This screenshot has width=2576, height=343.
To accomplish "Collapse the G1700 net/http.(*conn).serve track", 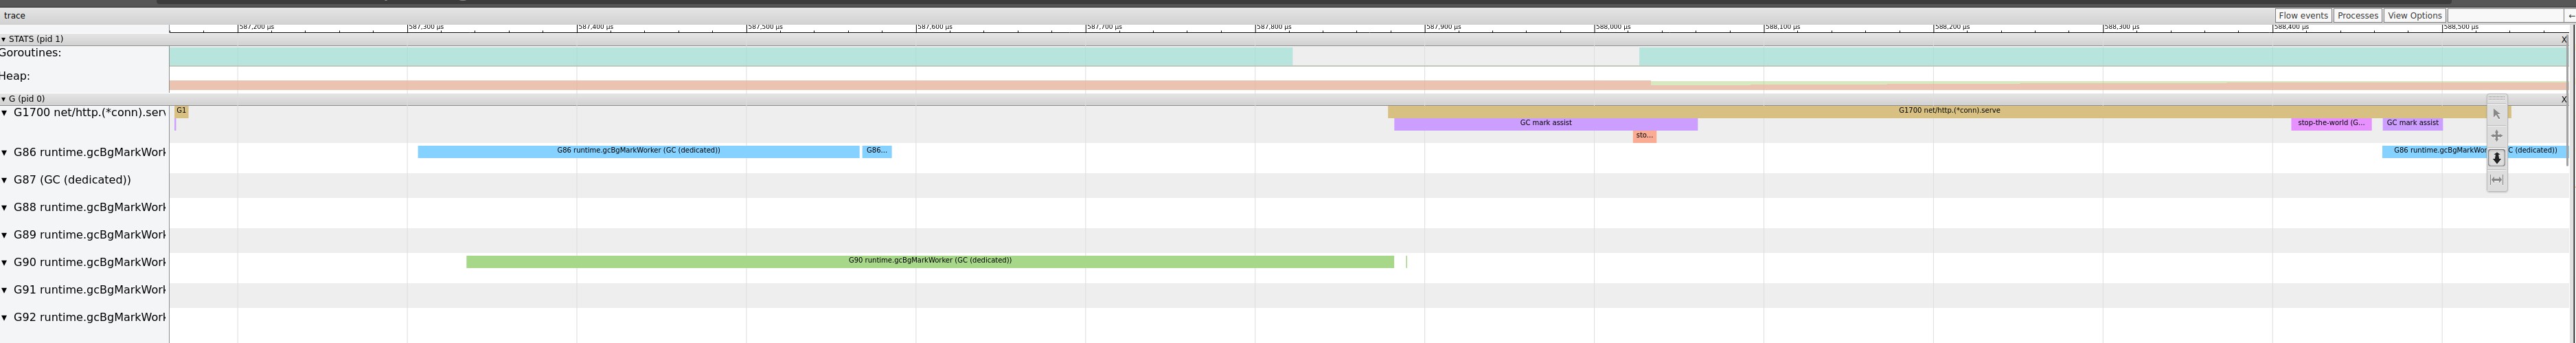I will tap(5, 113).
